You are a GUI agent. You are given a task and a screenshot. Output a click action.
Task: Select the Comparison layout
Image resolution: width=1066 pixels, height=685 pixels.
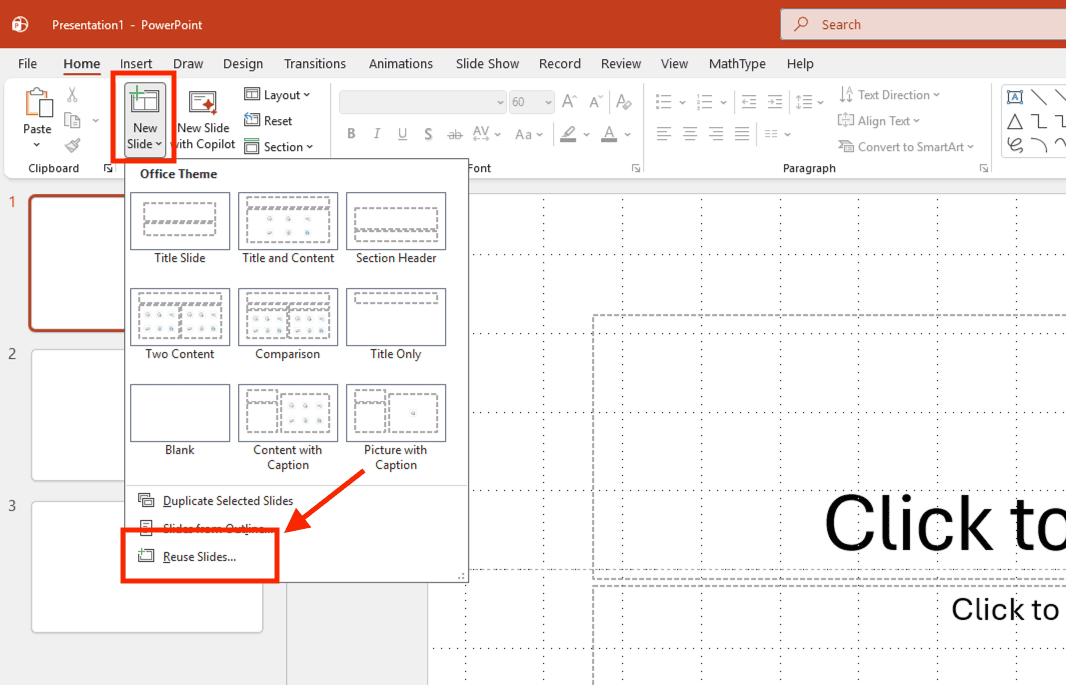[x=288, y=324]
